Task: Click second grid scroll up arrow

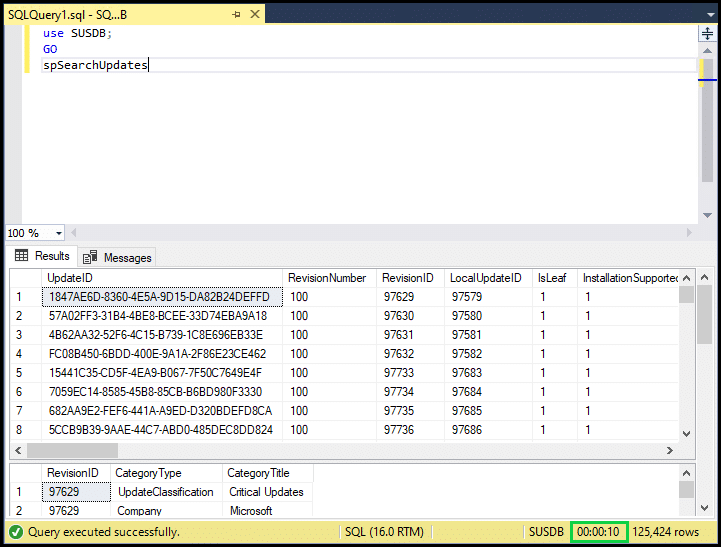Action: [x=687, y=473]
